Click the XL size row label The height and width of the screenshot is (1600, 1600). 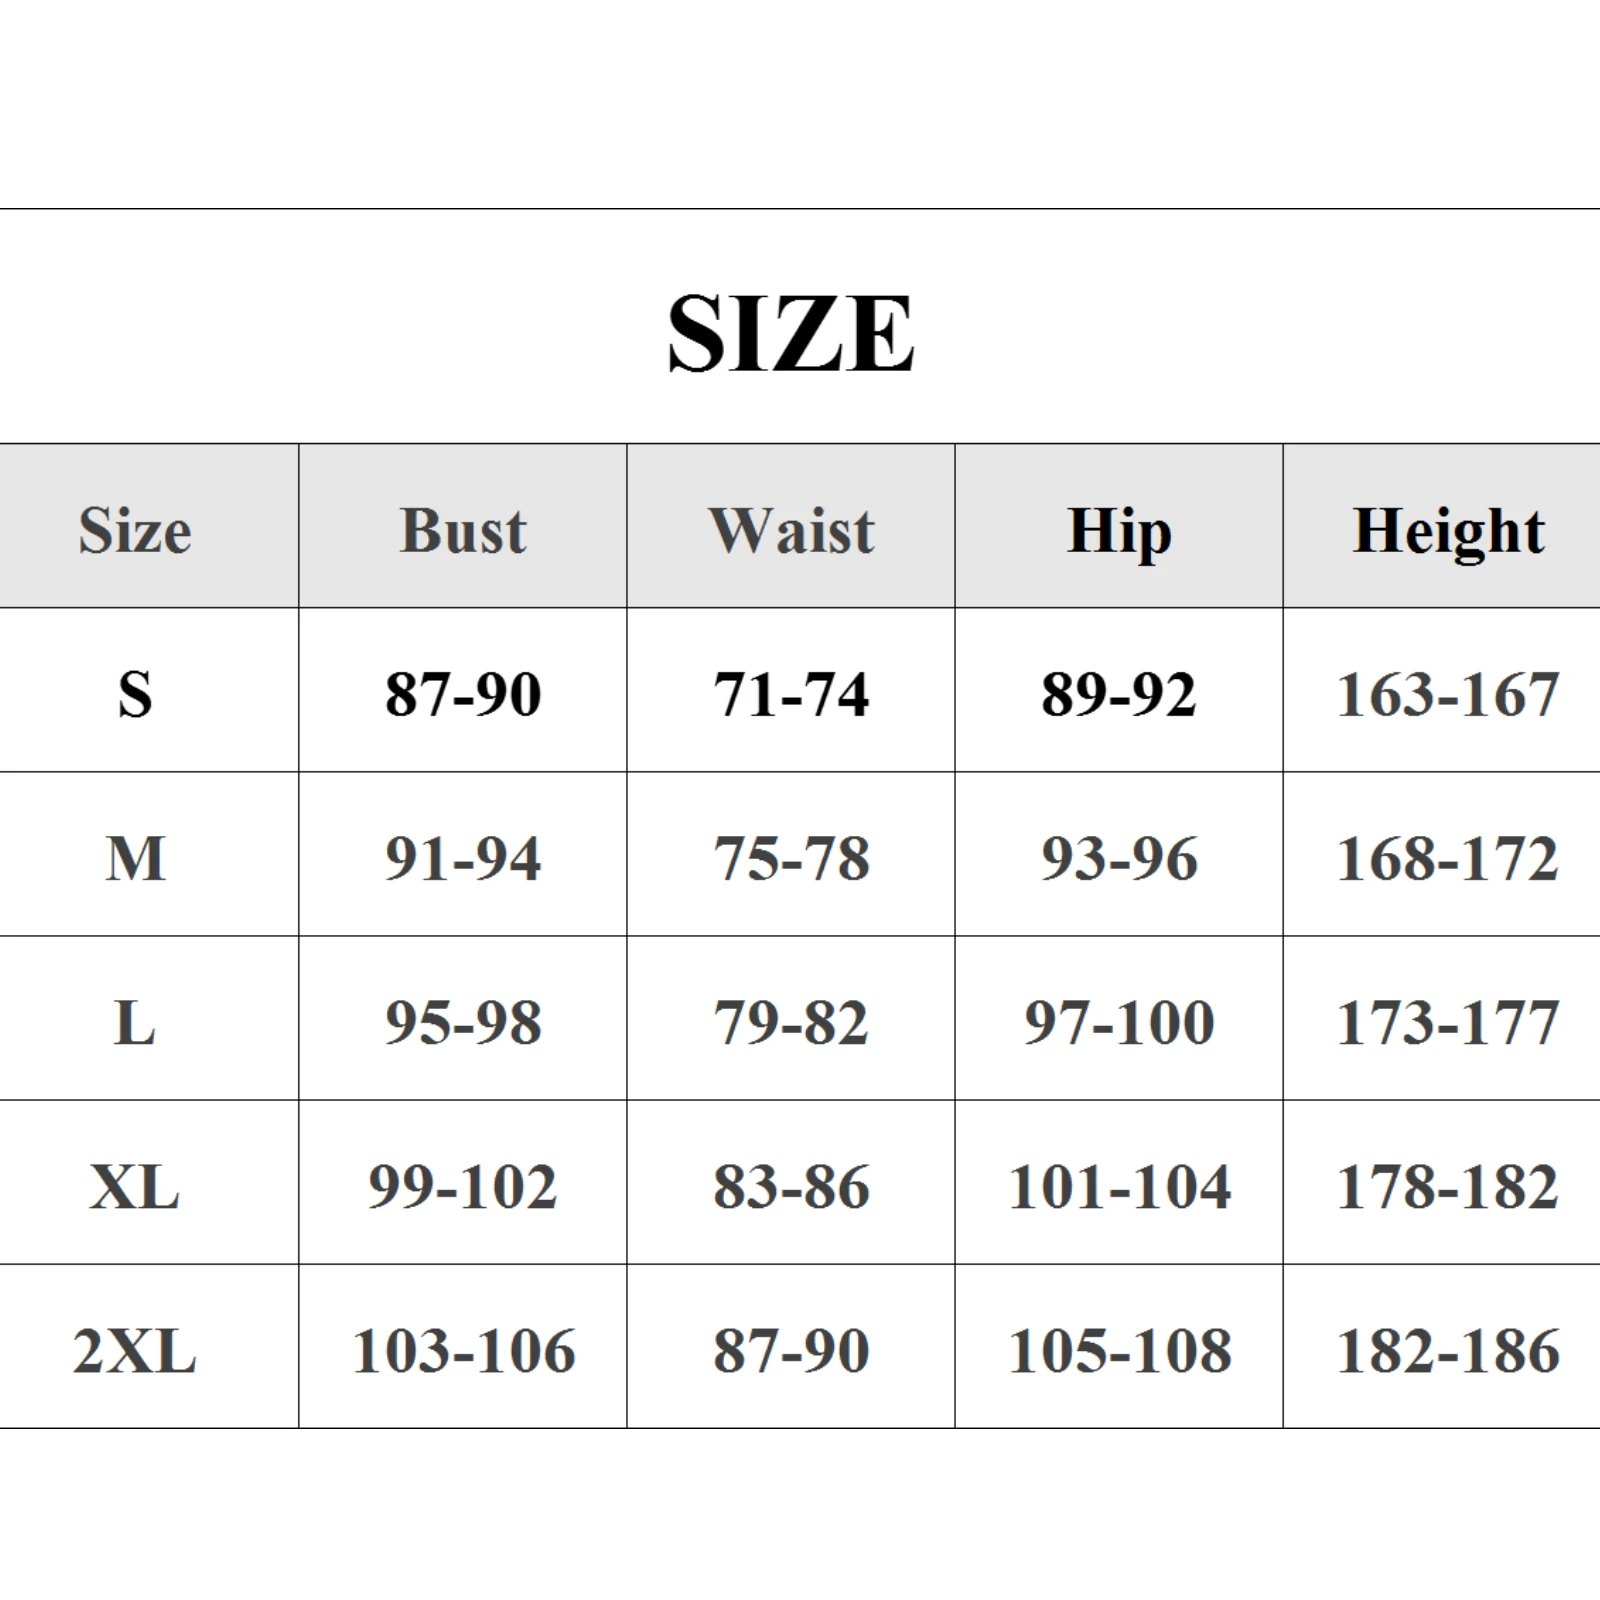[x=135, y=1187]
